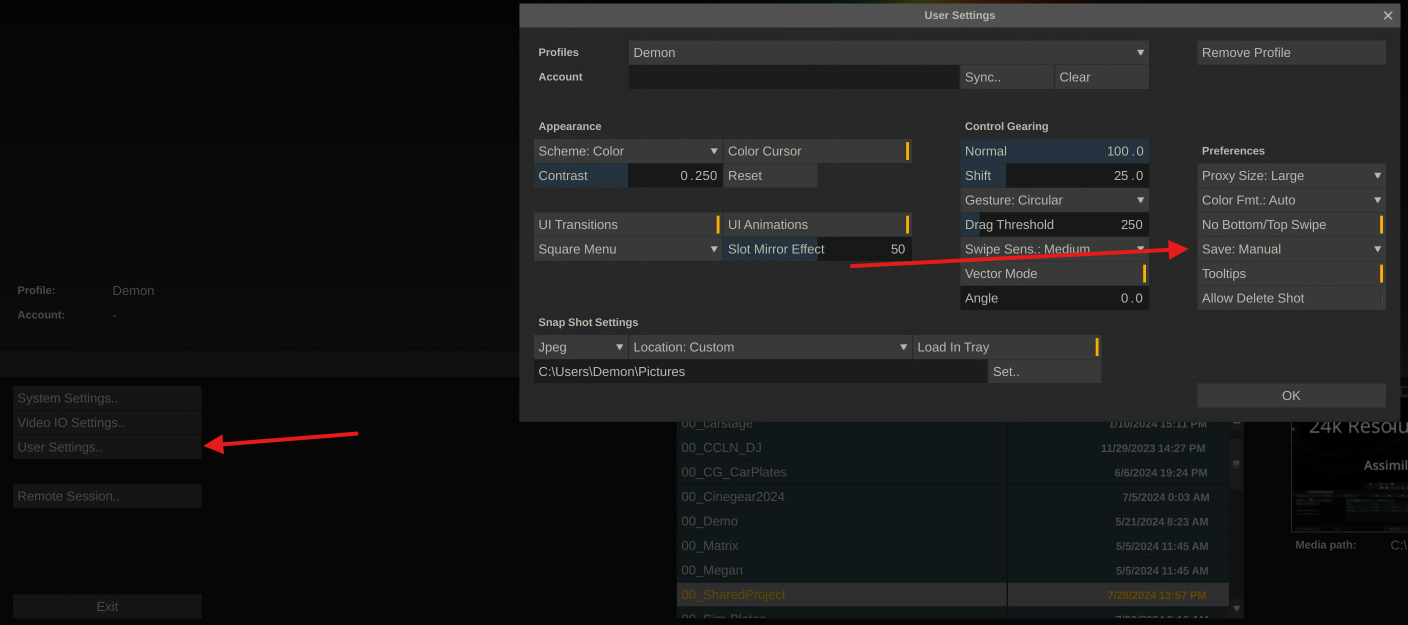This screenshot has width=1408, height=625.
Task: Click the Remove Profile button
Action: pos(1291,53)
